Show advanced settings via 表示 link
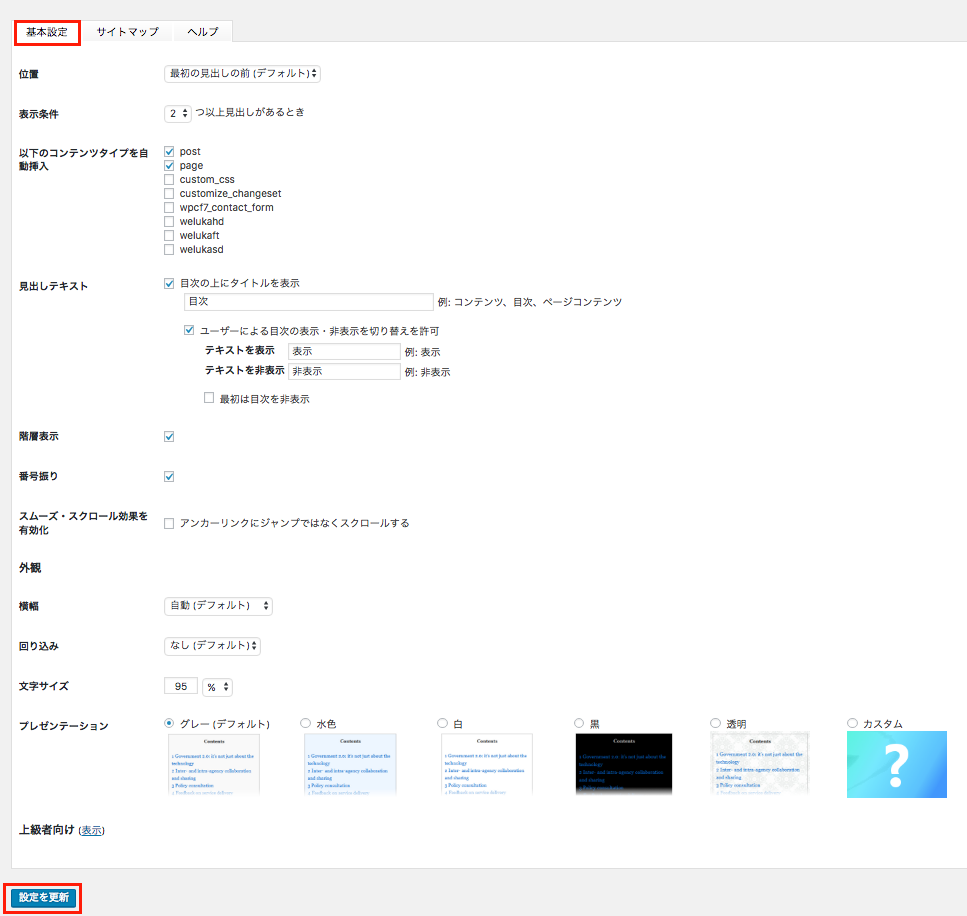967x916 pixels. click(91, 831)
